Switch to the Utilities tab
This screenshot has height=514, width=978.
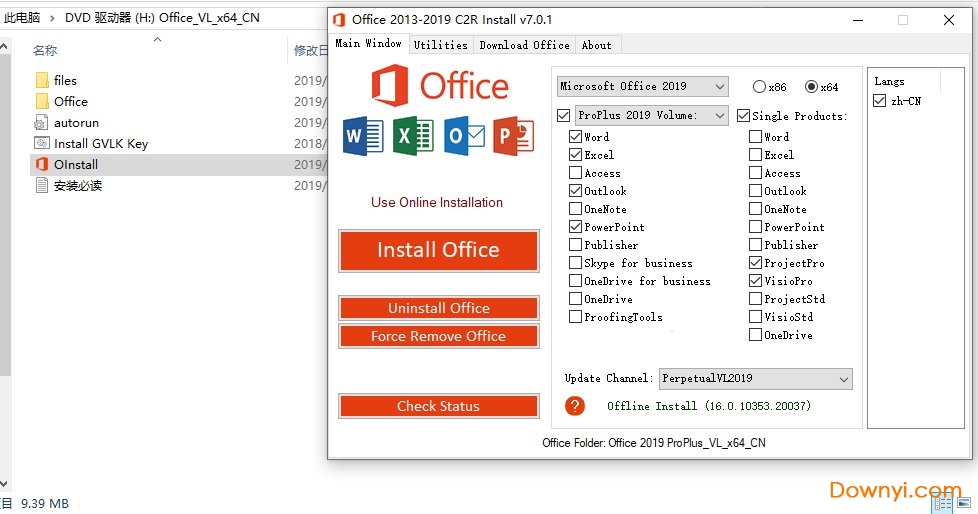[440, 45]
